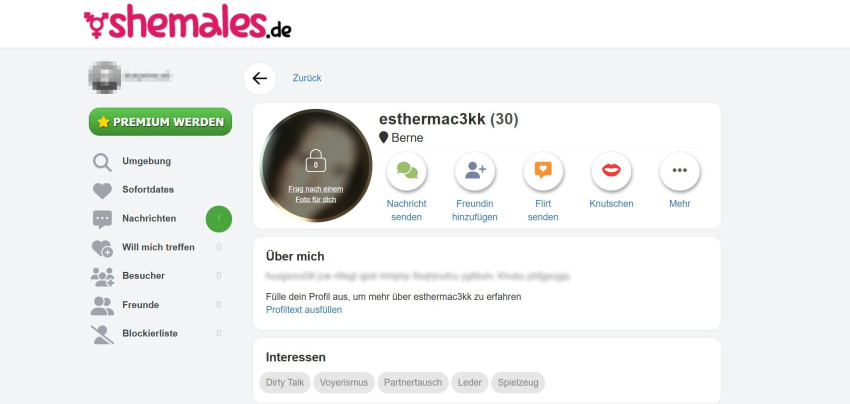
Task: Click the green unread messages badge
Action: click(x=219, y=219)
